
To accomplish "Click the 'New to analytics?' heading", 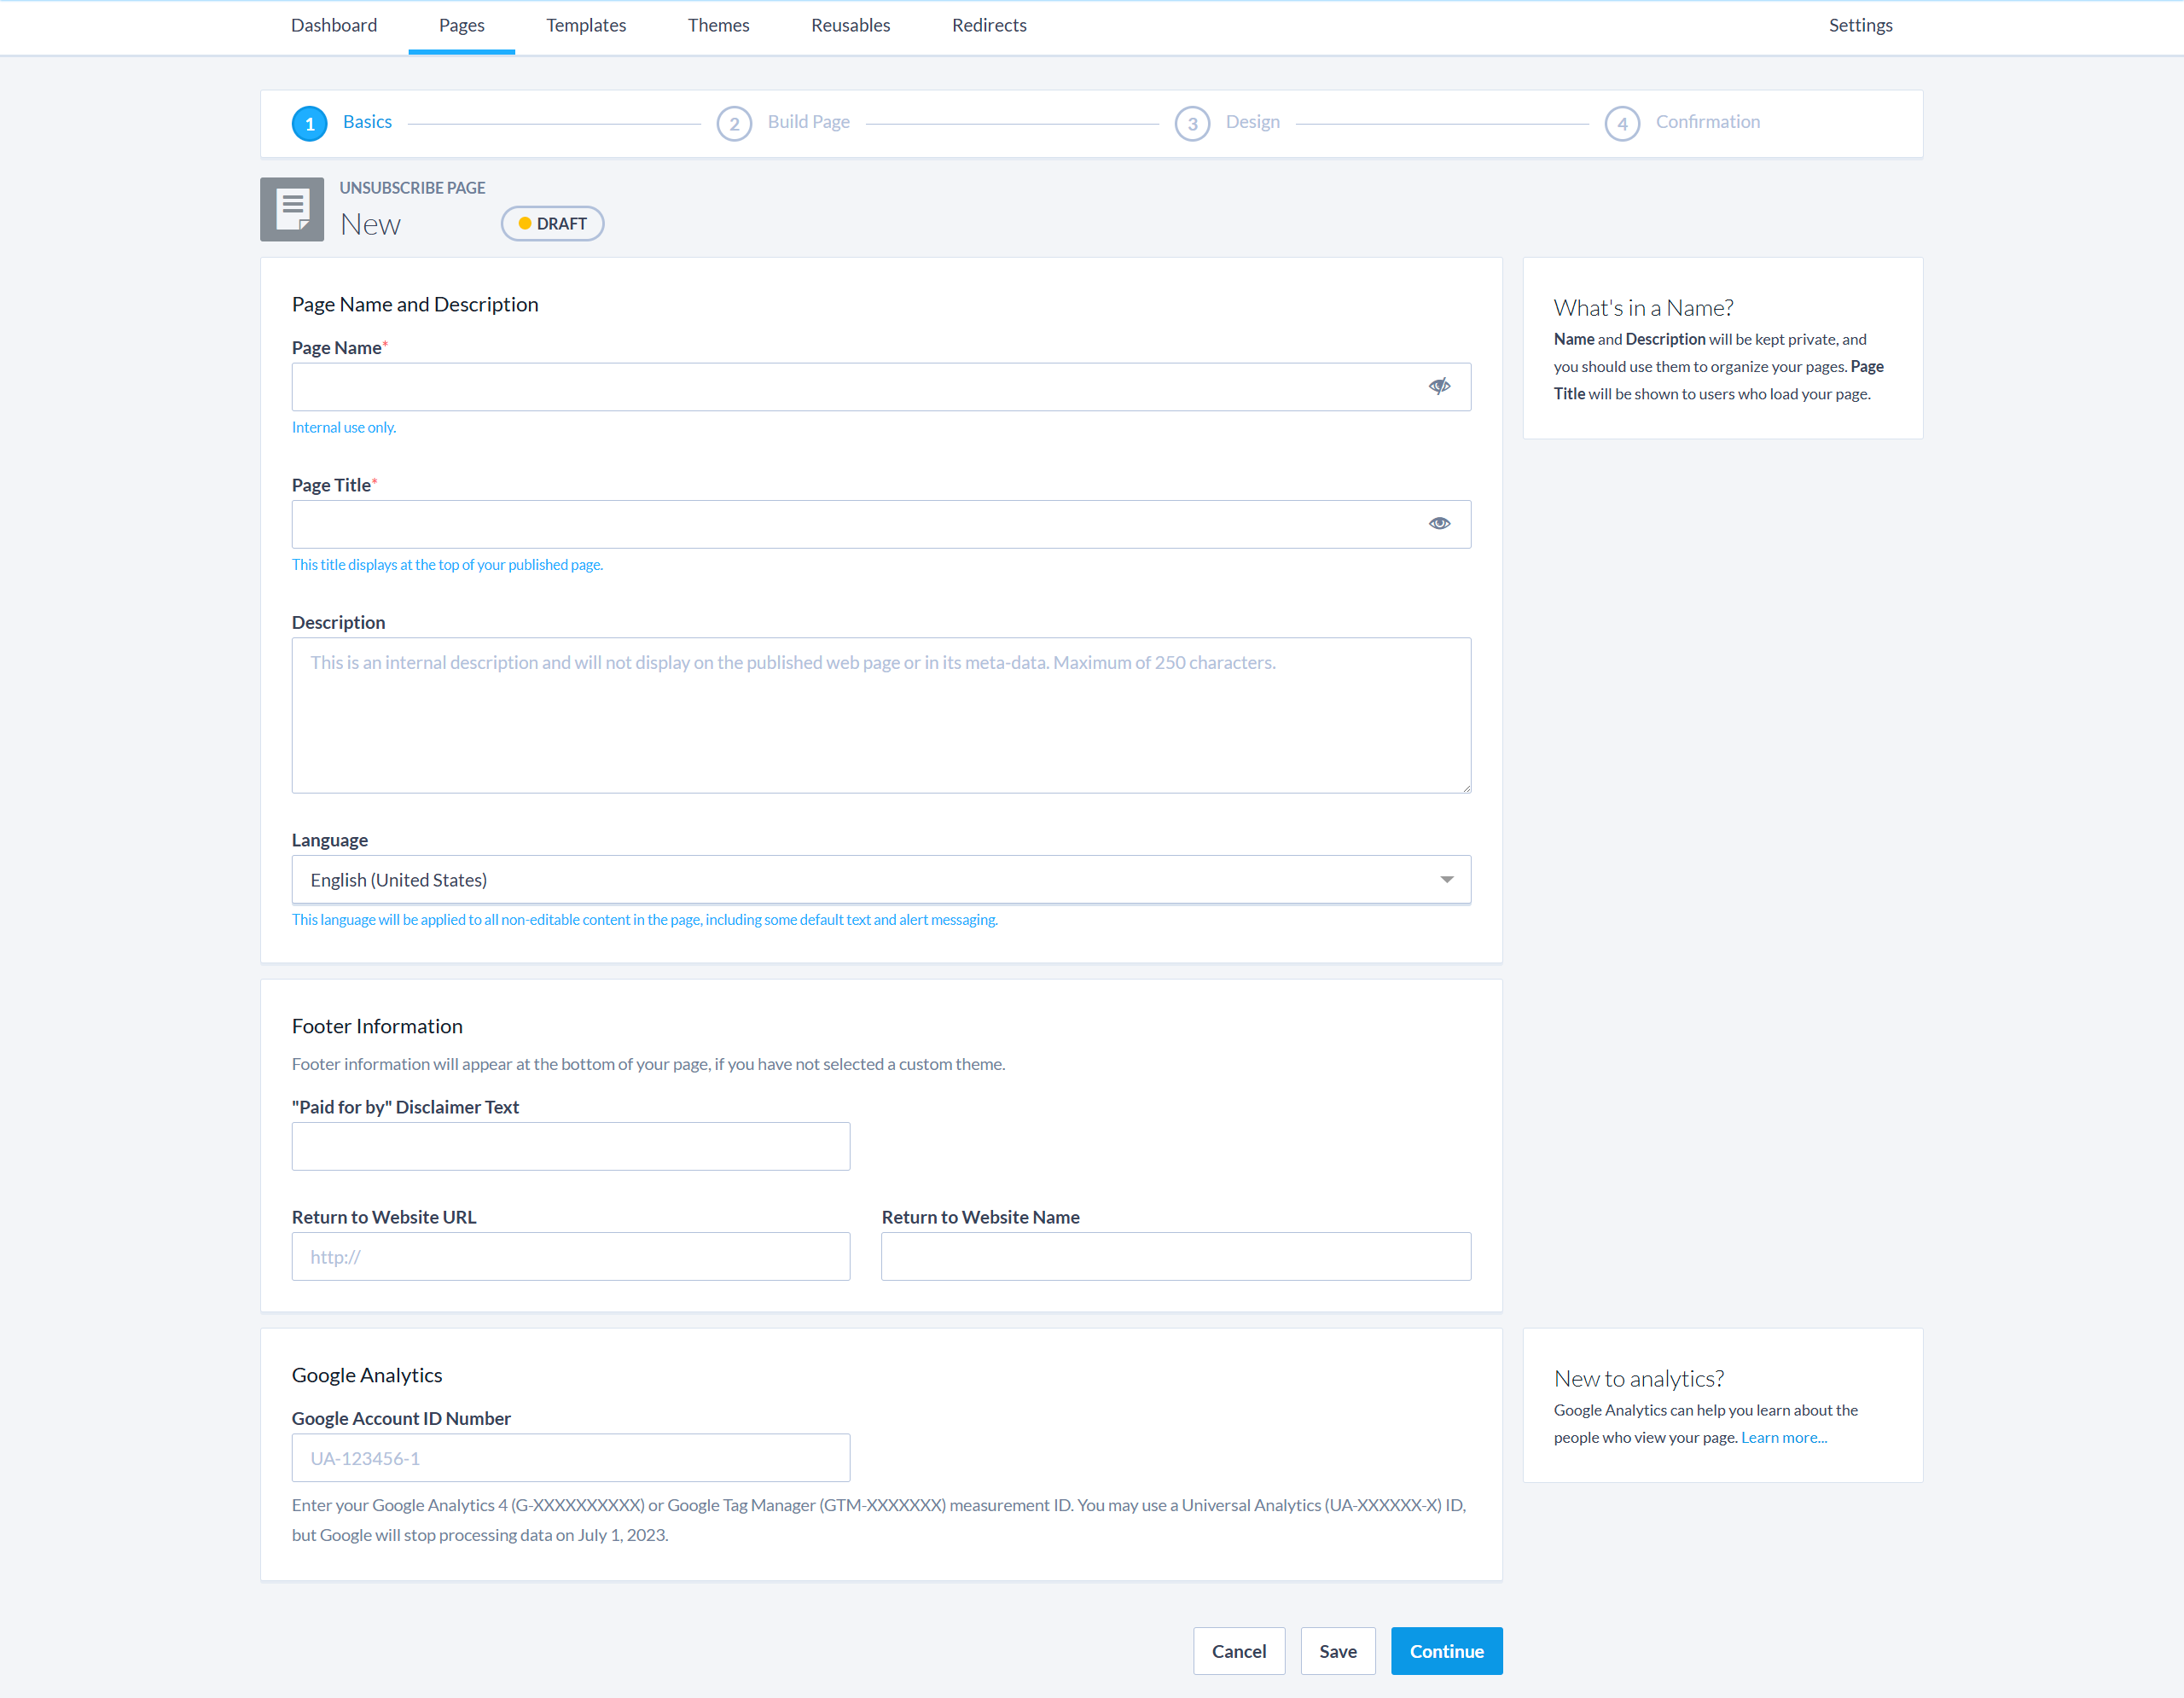I will click(1638, 1378).
